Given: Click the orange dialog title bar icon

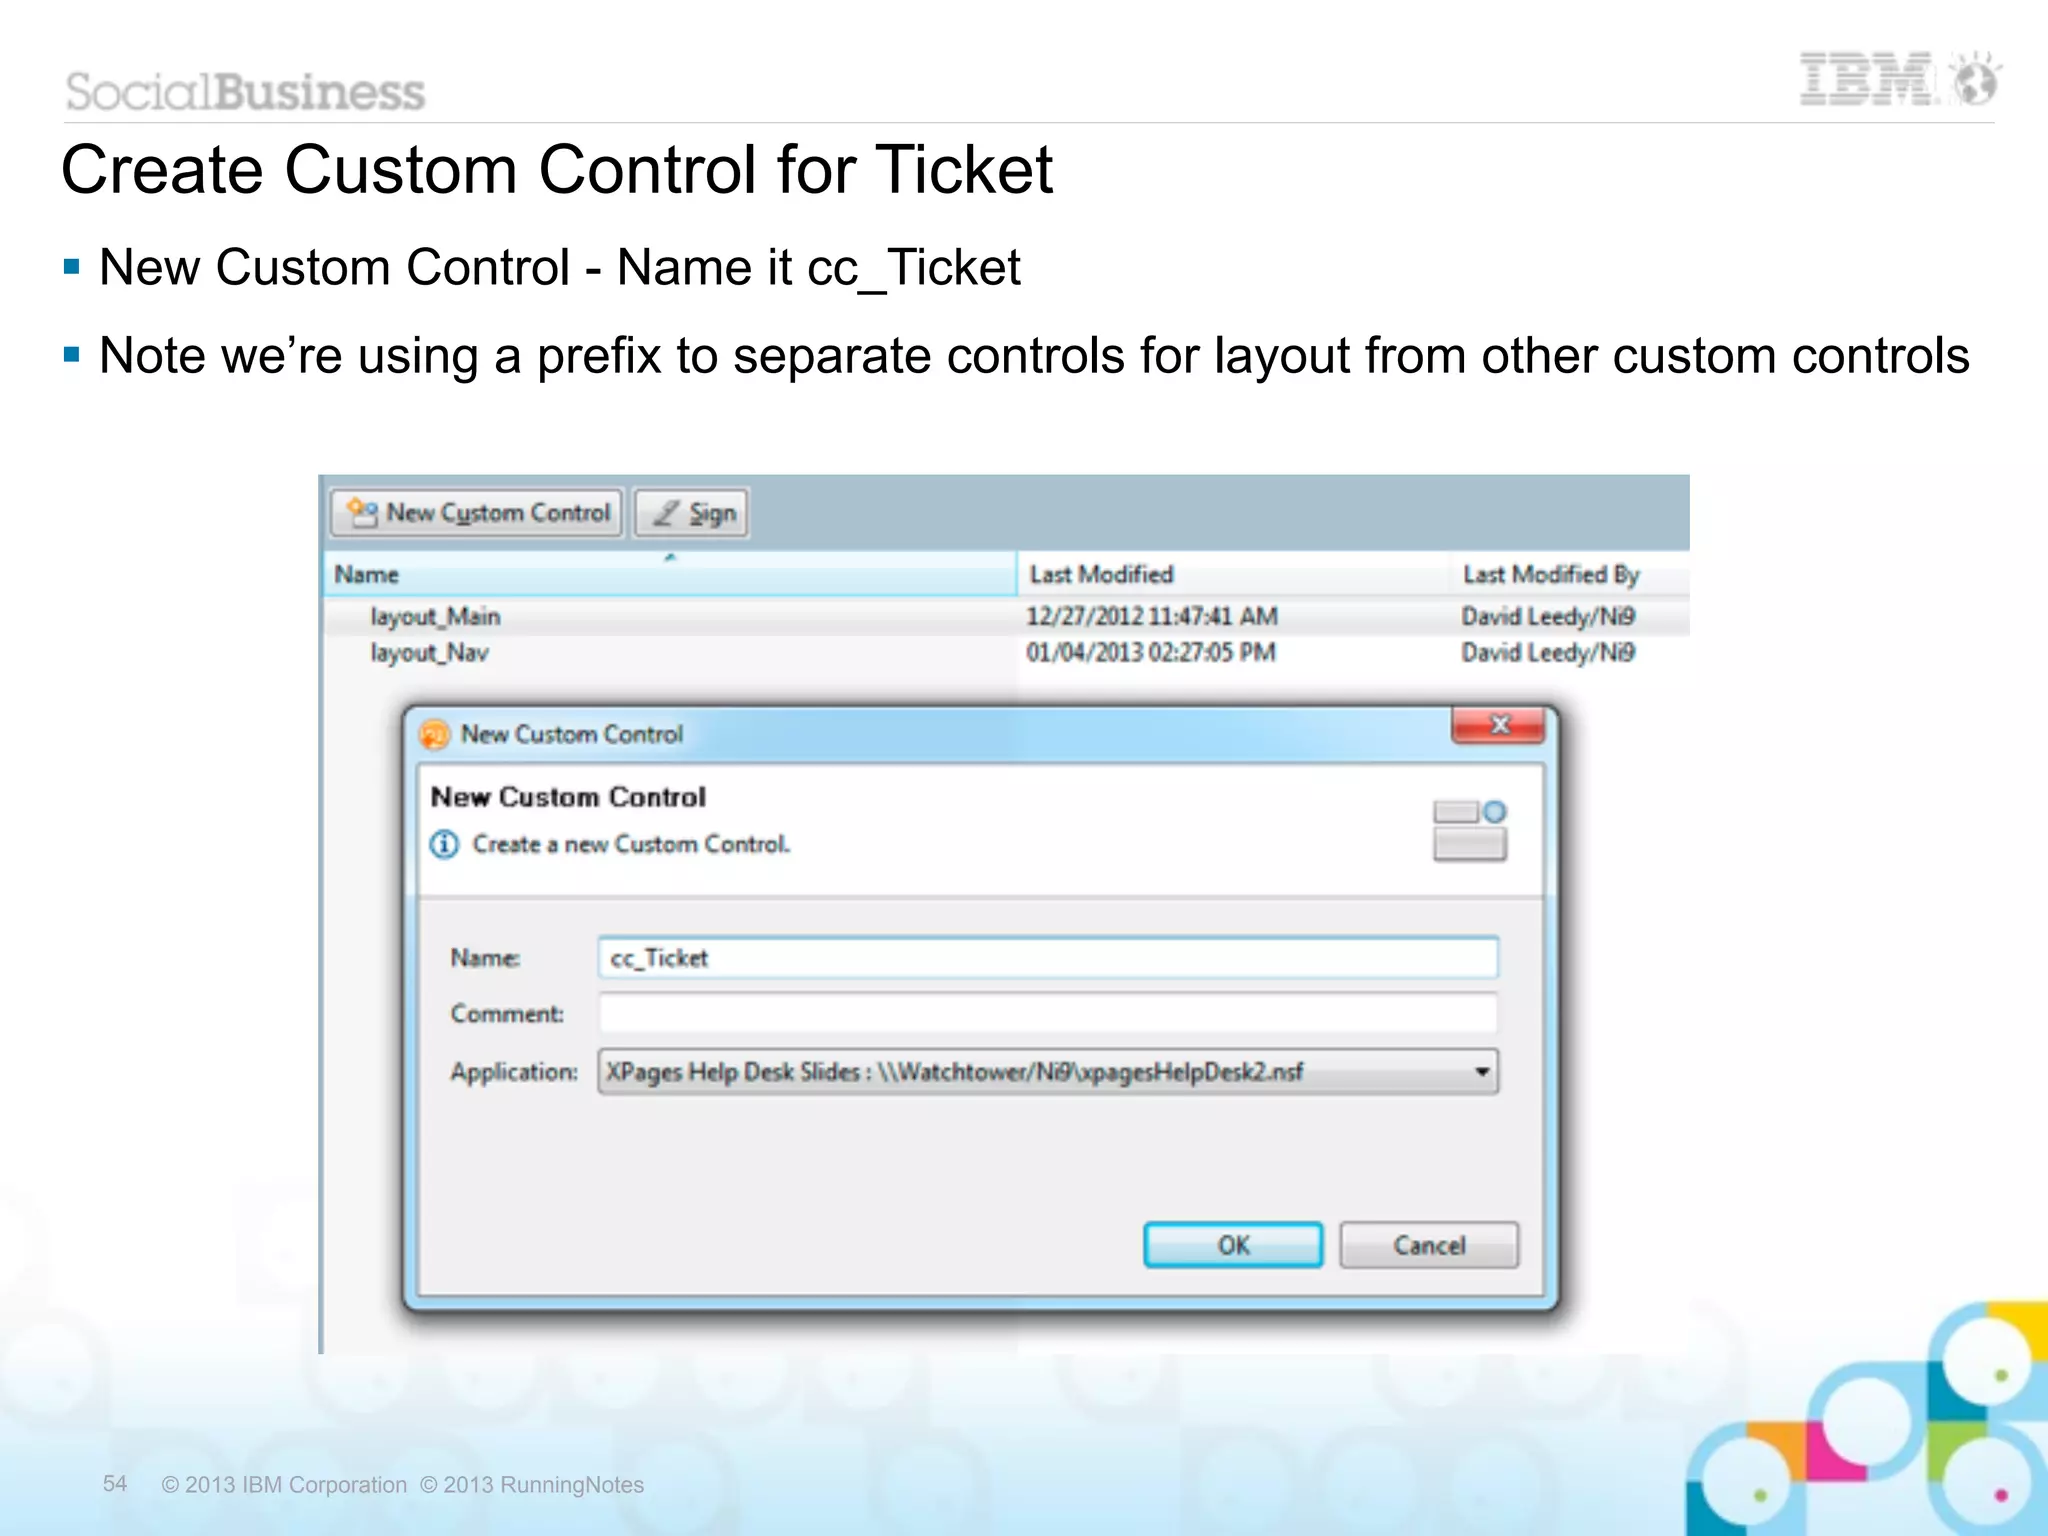Looking at the screenshot, I should [x=435, y=734].
